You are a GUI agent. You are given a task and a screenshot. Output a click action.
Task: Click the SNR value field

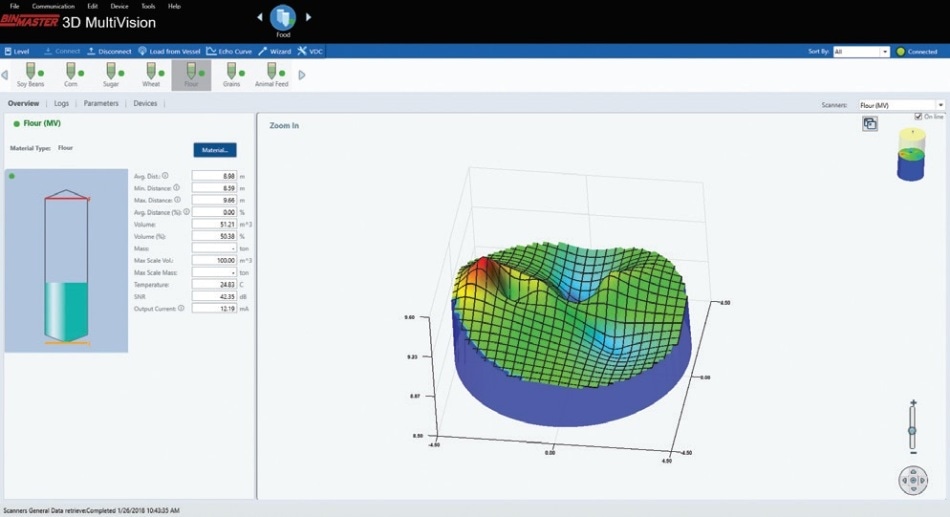click(214, 296)
